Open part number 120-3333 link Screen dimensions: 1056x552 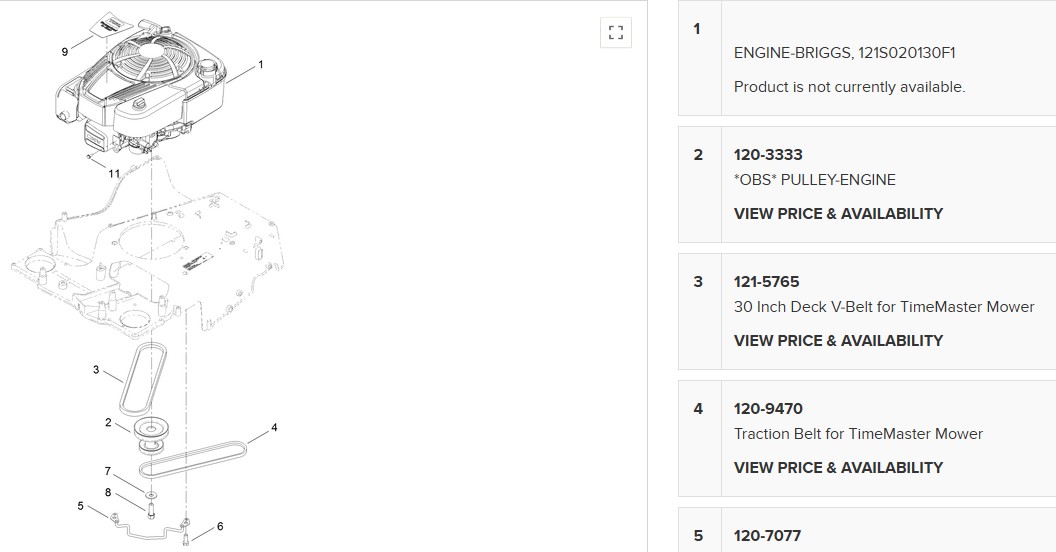point(768,155)
